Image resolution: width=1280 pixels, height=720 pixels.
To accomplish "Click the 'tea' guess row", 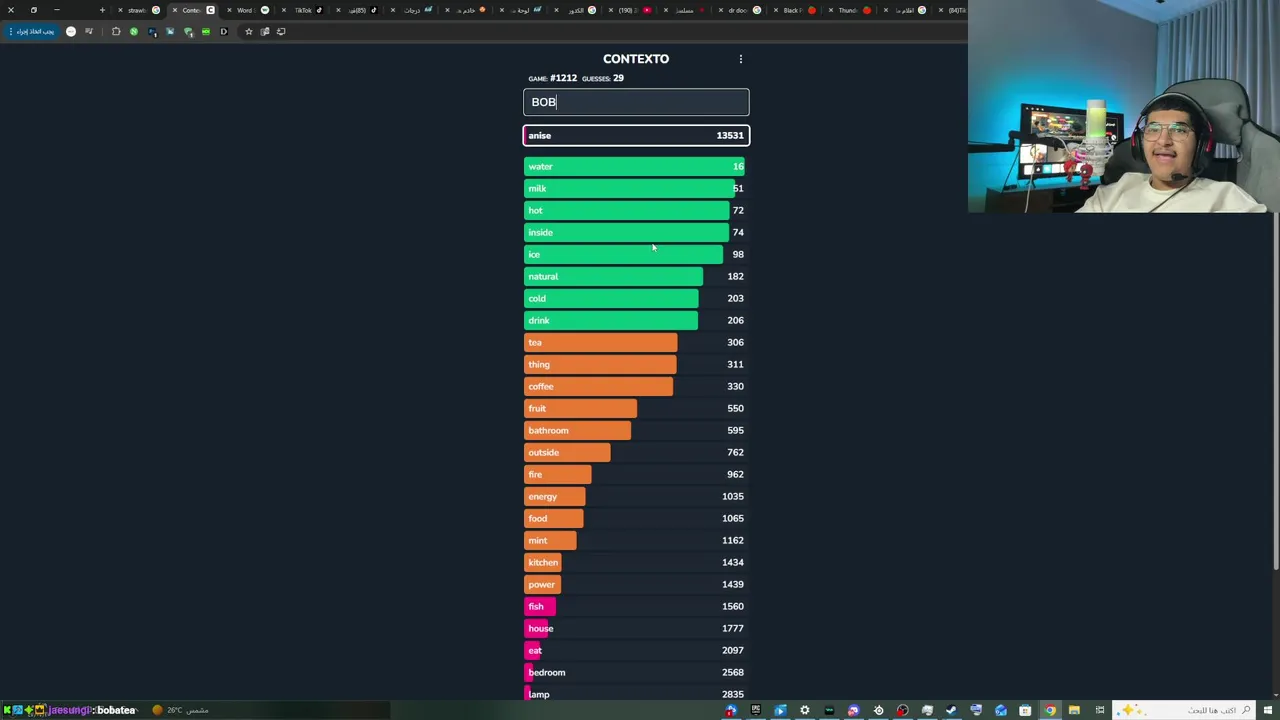I will (x=636, y=343).
